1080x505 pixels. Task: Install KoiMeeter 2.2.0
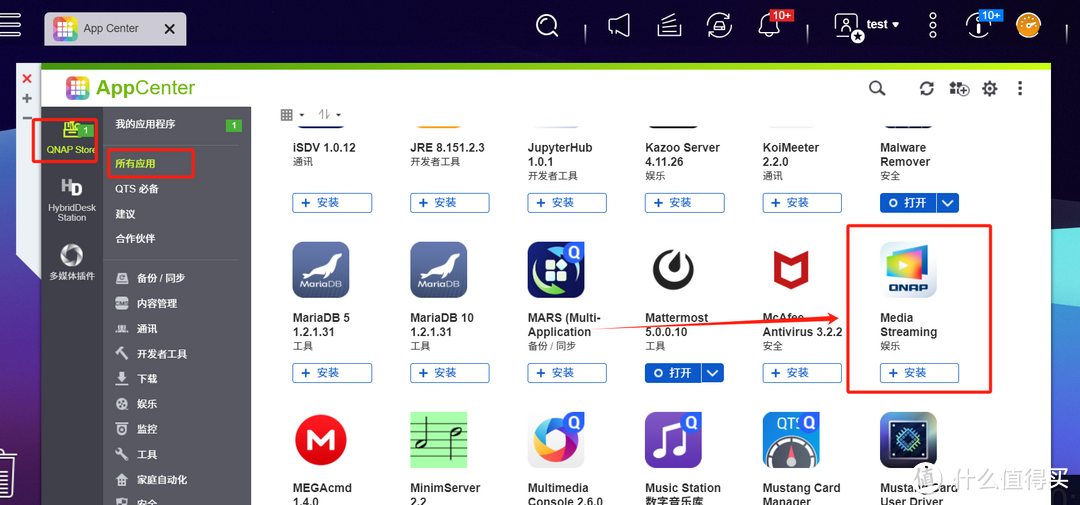[802, 203]
